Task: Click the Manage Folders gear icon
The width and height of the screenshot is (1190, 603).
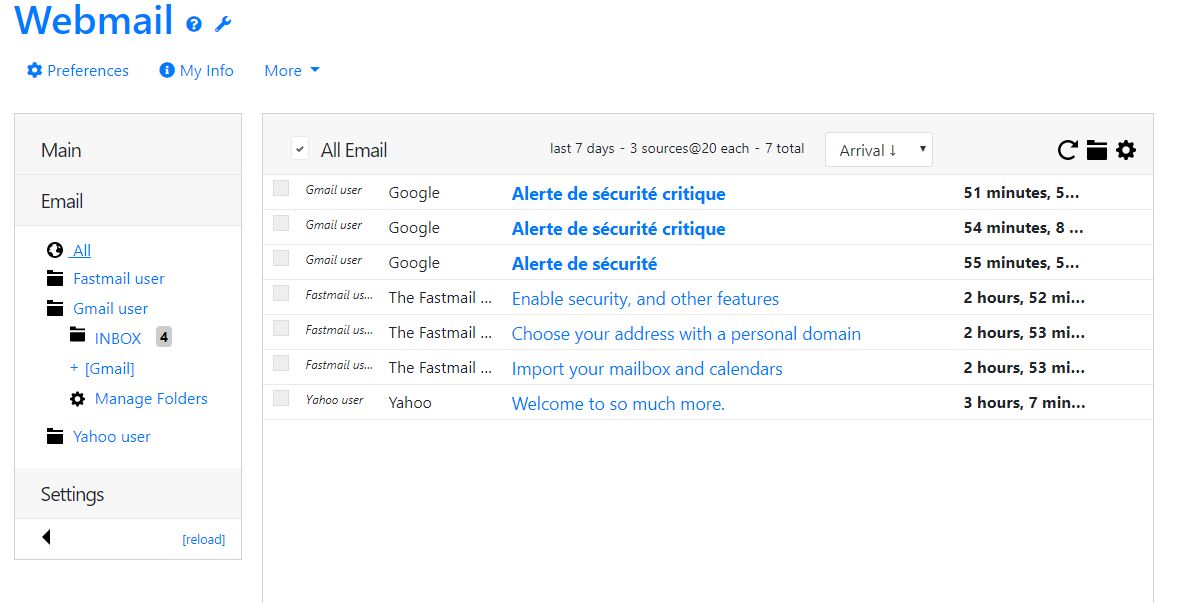Action: pyautogui.click(x=77, y=399)
